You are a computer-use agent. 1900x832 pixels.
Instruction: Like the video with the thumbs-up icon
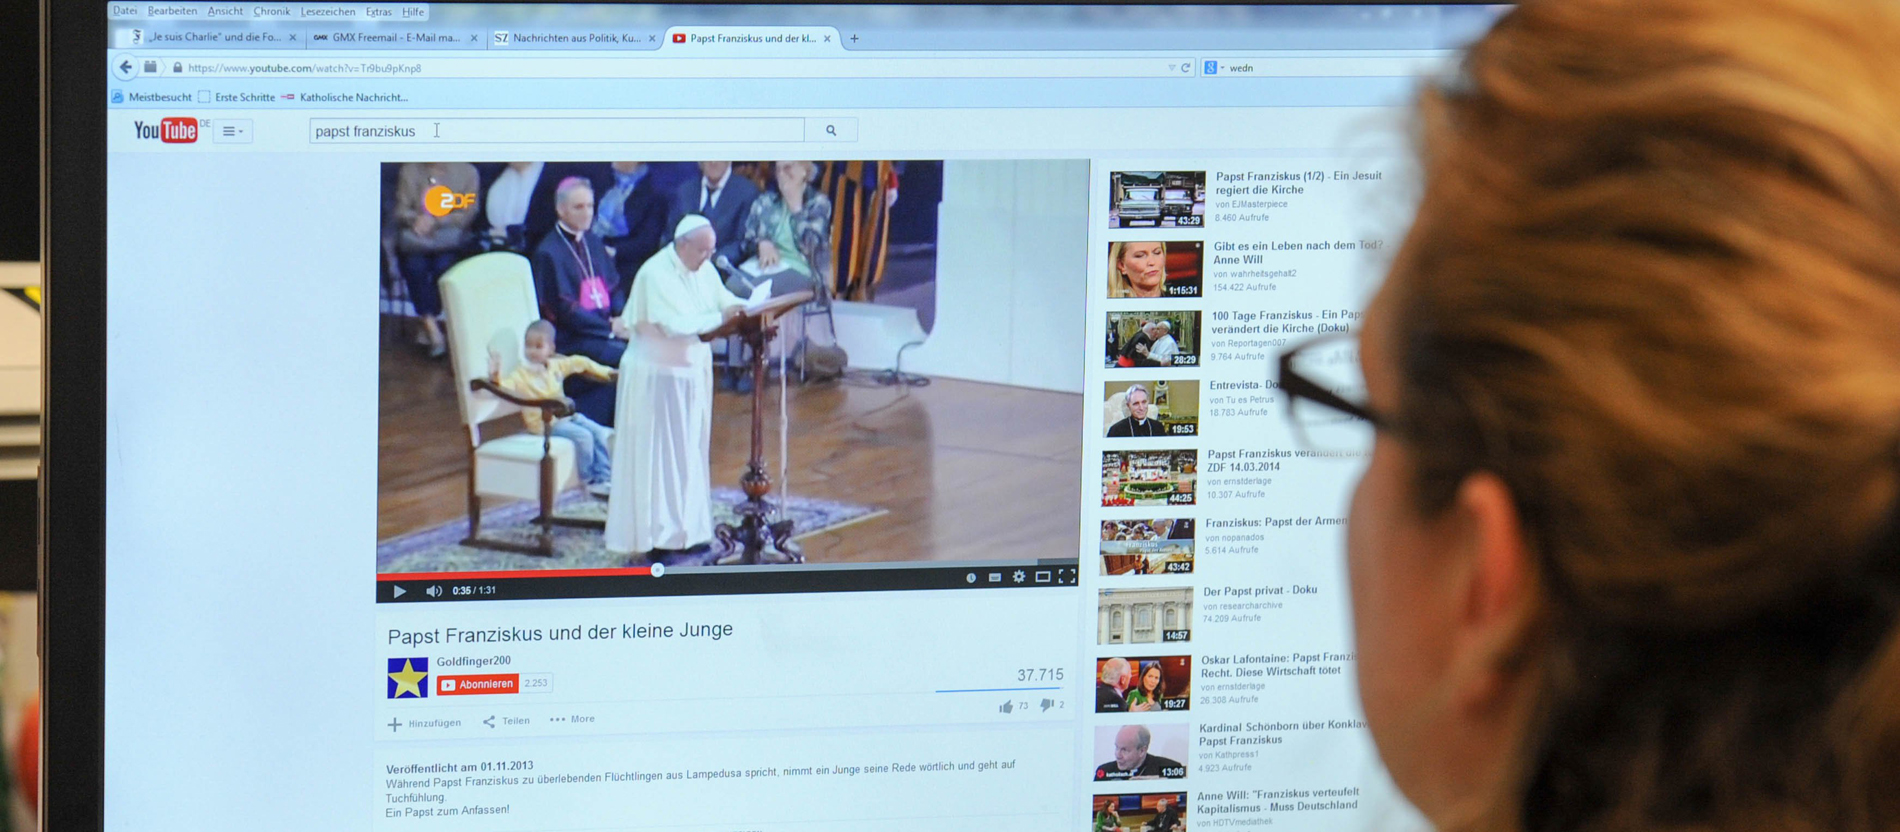(x=1006, y=707)
